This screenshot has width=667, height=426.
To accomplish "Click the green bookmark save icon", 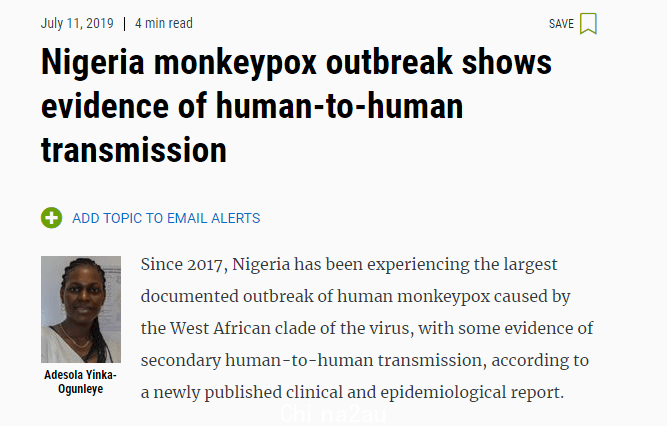I will pos(588,23).
